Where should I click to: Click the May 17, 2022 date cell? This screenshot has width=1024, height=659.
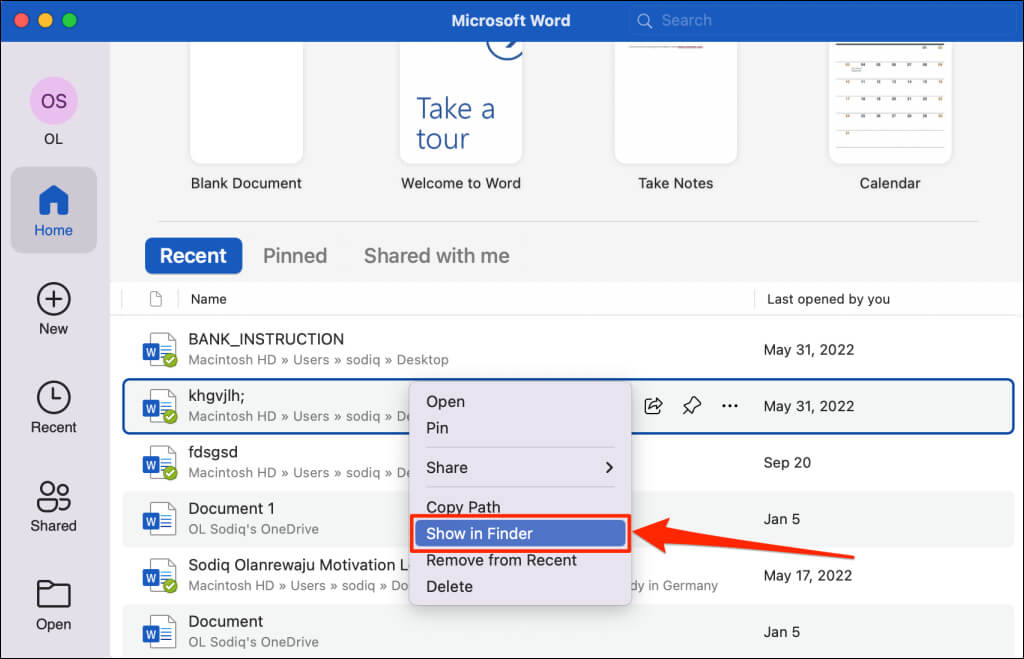808,575
